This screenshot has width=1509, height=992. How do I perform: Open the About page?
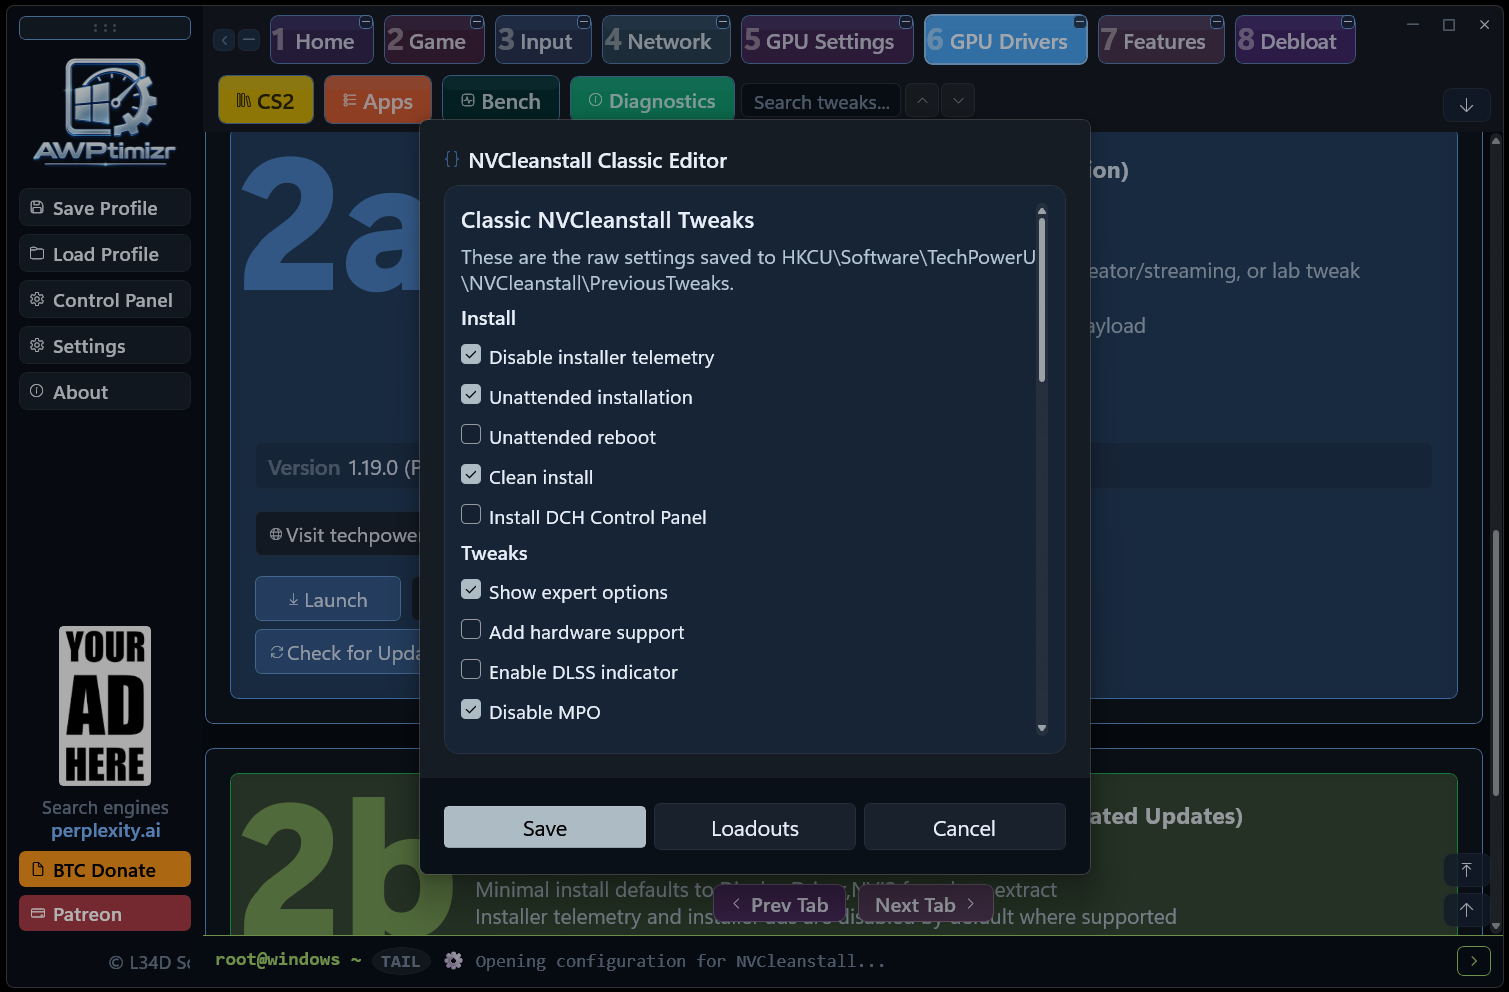pos(105,392)
